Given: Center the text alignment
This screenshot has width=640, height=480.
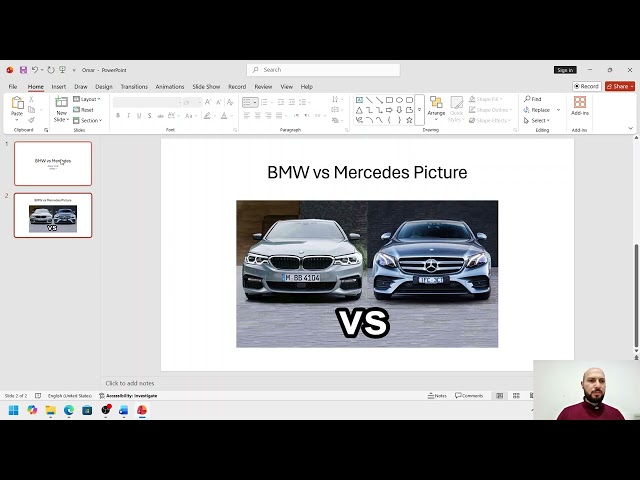Looking at the screenshot, I should click(258, 116).
